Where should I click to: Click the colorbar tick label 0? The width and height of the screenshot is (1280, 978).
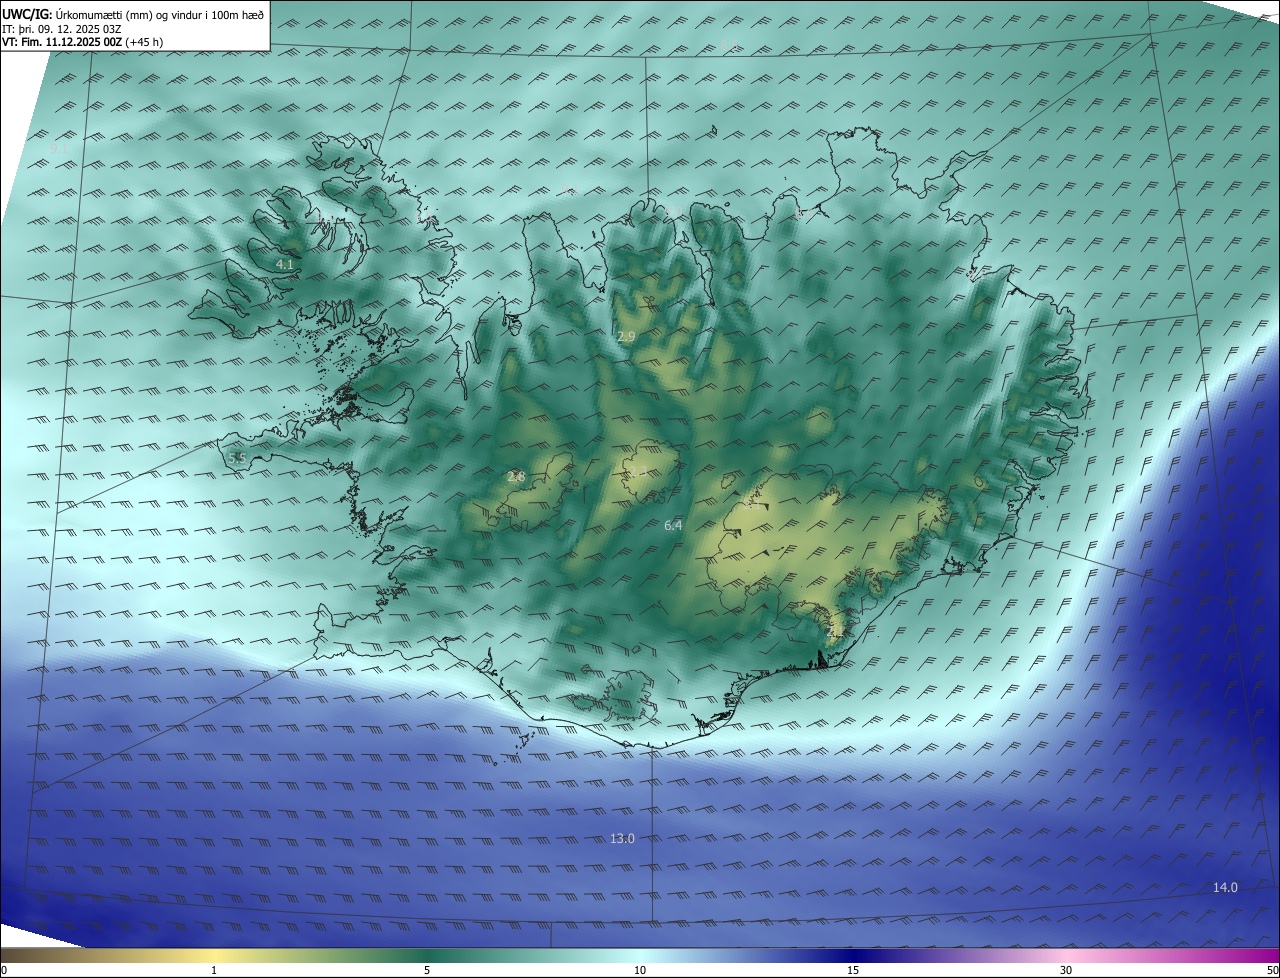pos(4,970)
